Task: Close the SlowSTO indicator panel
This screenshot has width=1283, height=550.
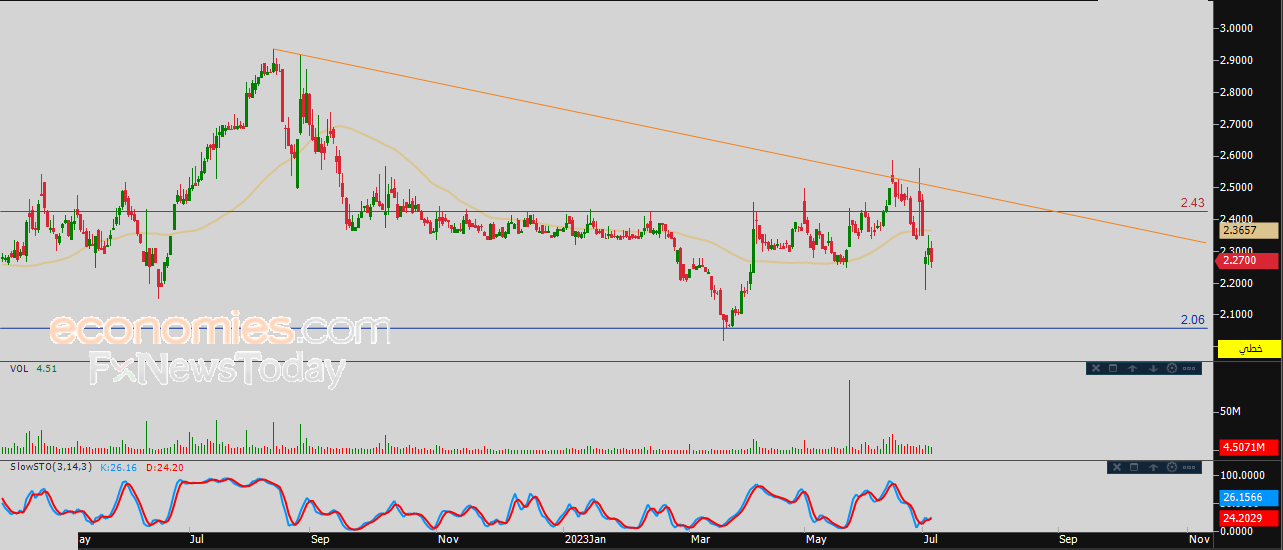Action: point(1116,467)
